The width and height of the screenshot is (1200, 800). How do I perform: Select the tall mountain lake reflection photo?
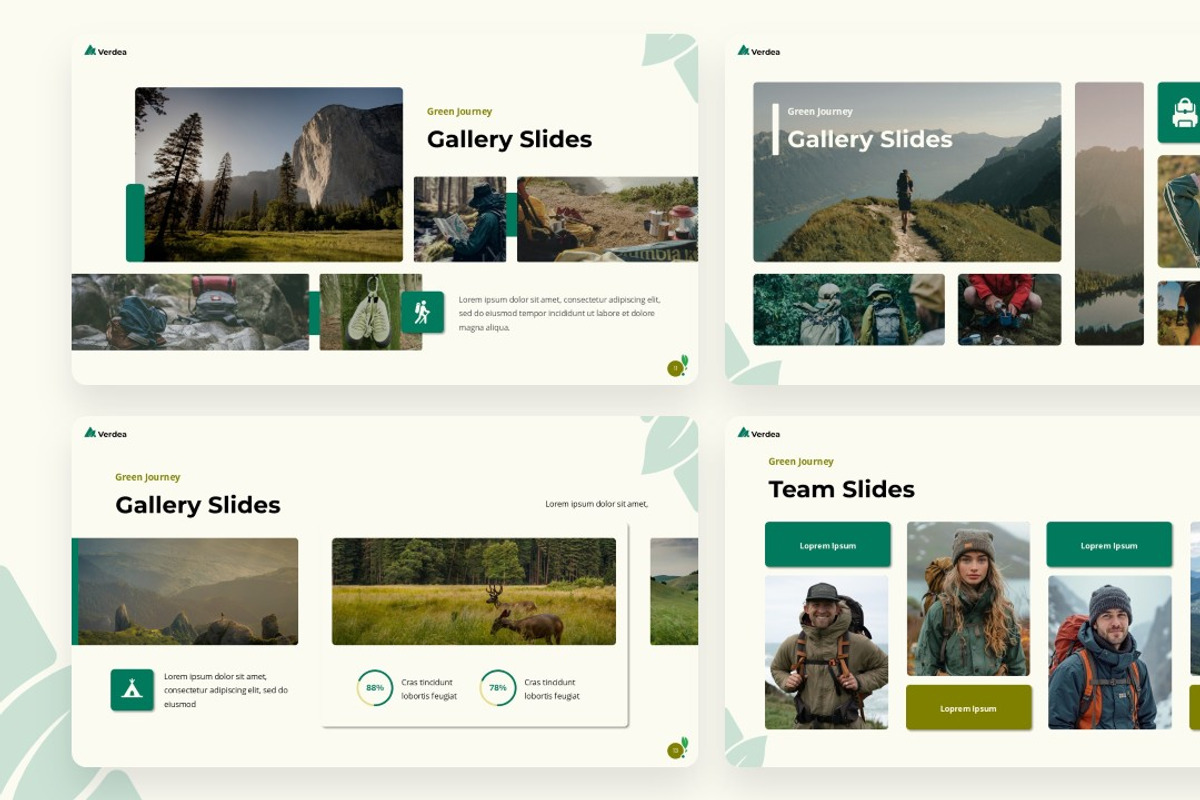[x=1109, y=214]
